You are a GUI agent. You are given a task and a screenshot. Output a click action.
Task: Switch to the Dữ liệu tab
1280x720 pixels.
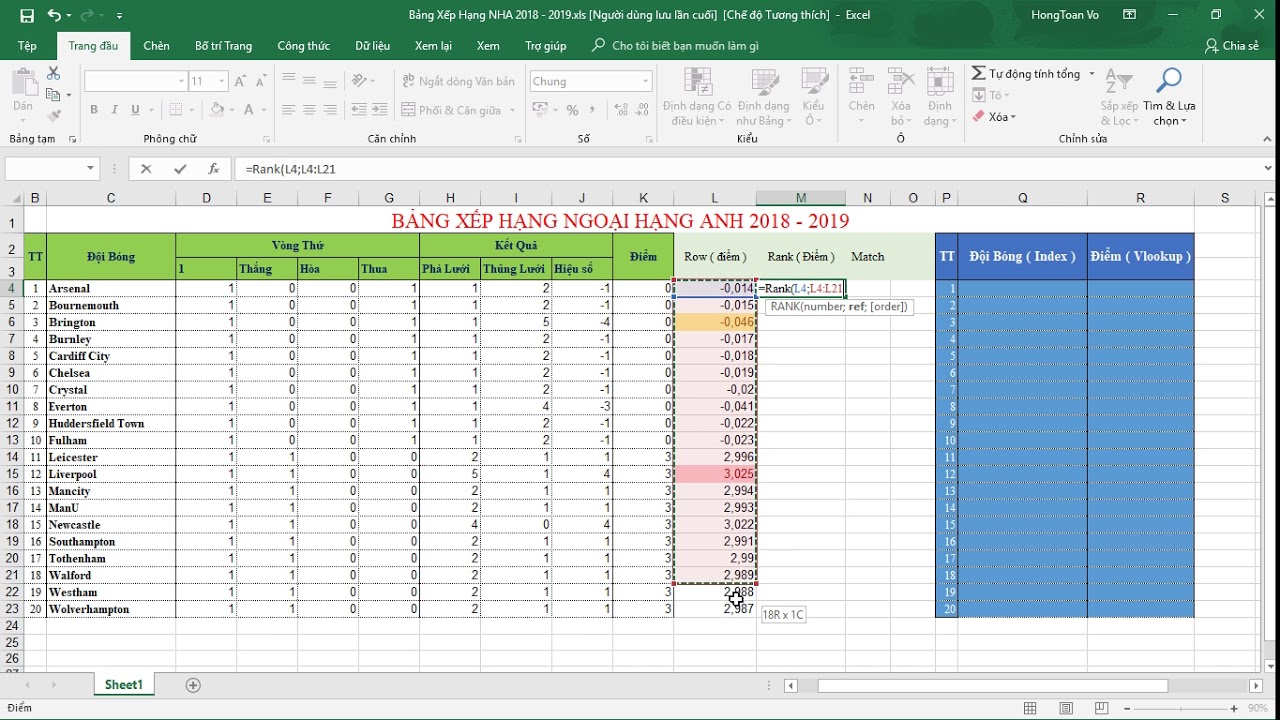373,46
